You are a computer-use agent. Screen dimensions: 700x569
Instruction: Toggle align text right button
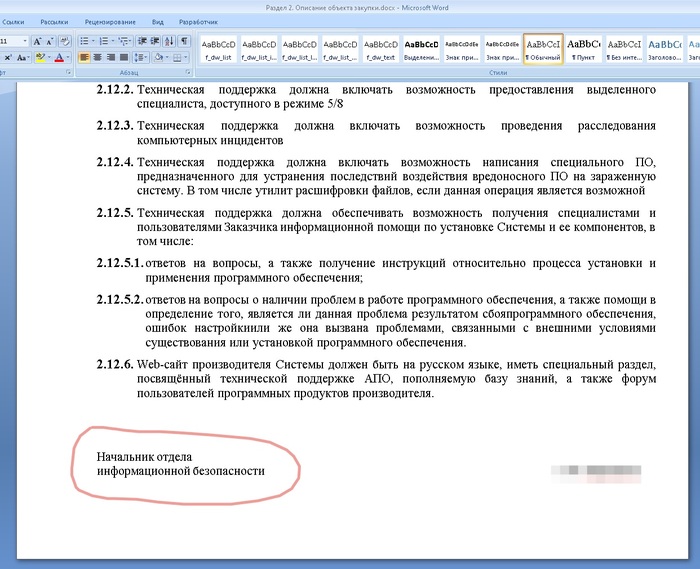coord(113,58)
